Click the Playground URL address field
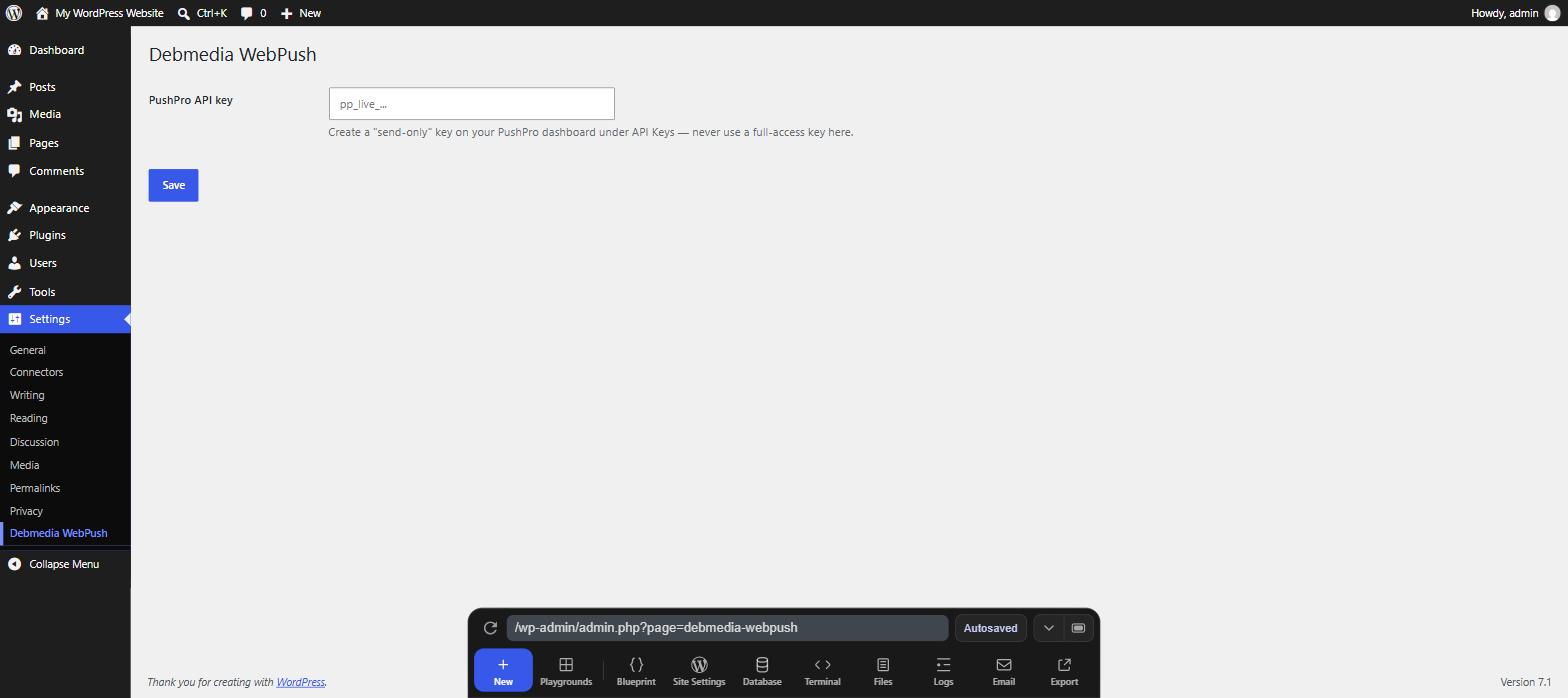Viewport: 1568px width, 698px height. [727, 628]
